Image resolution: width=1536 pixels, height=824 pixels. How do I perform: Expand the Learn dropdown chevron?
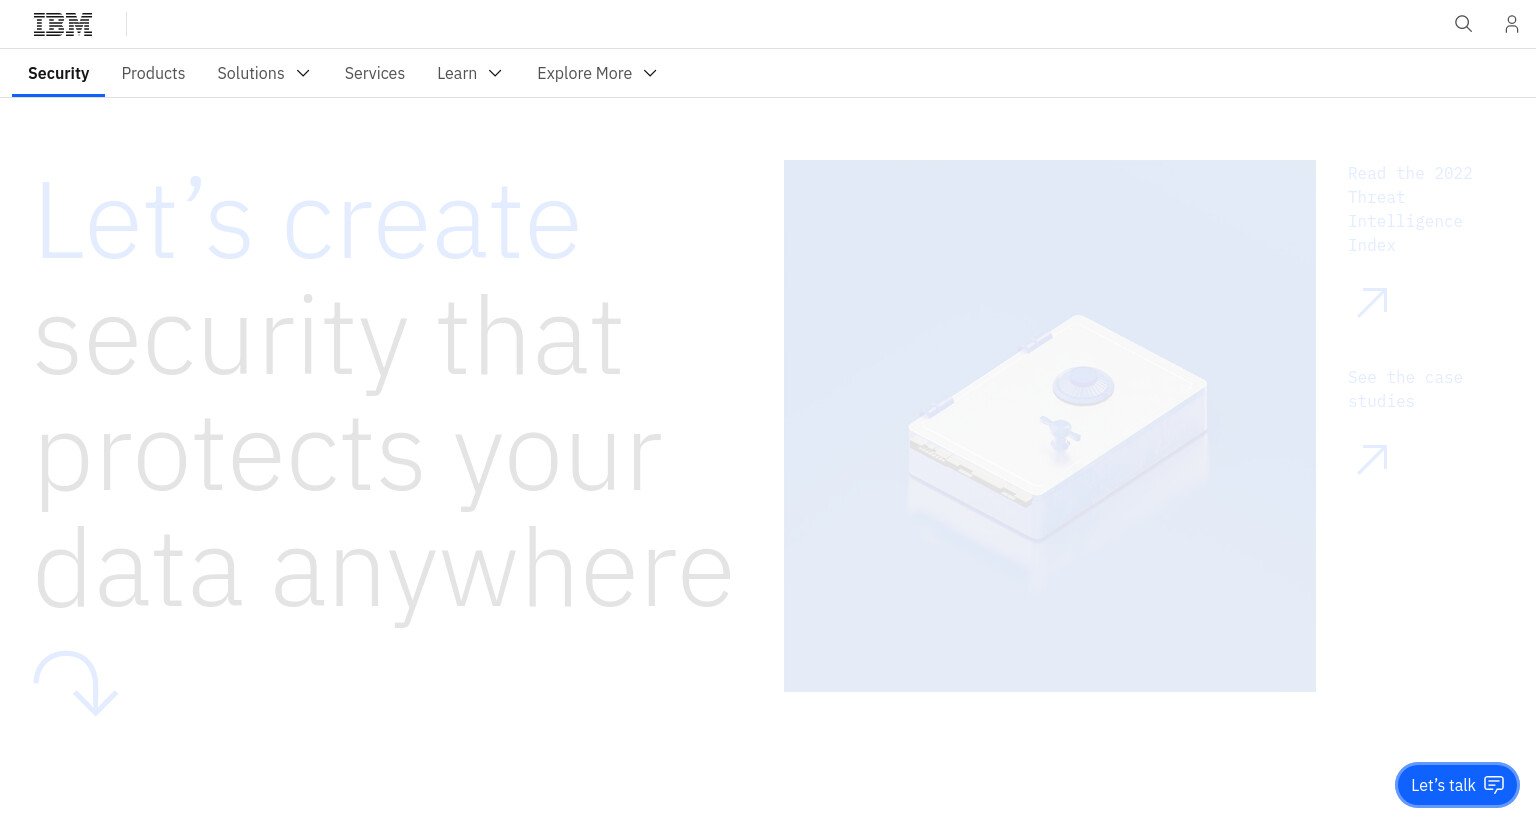495,73
